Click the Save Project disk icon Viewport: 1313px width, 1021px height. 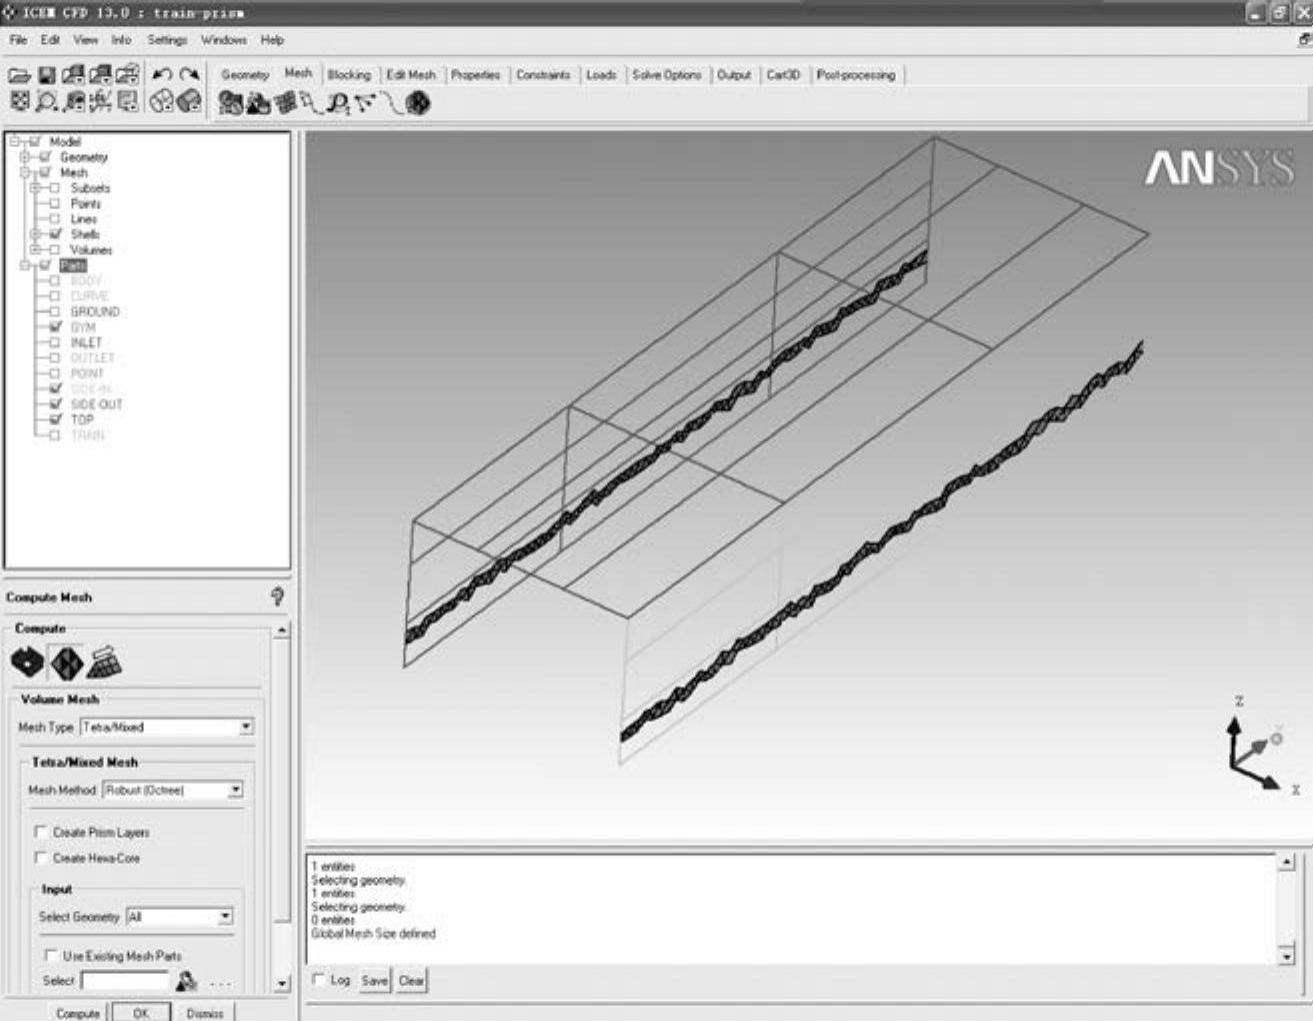[x=46, y=75]
